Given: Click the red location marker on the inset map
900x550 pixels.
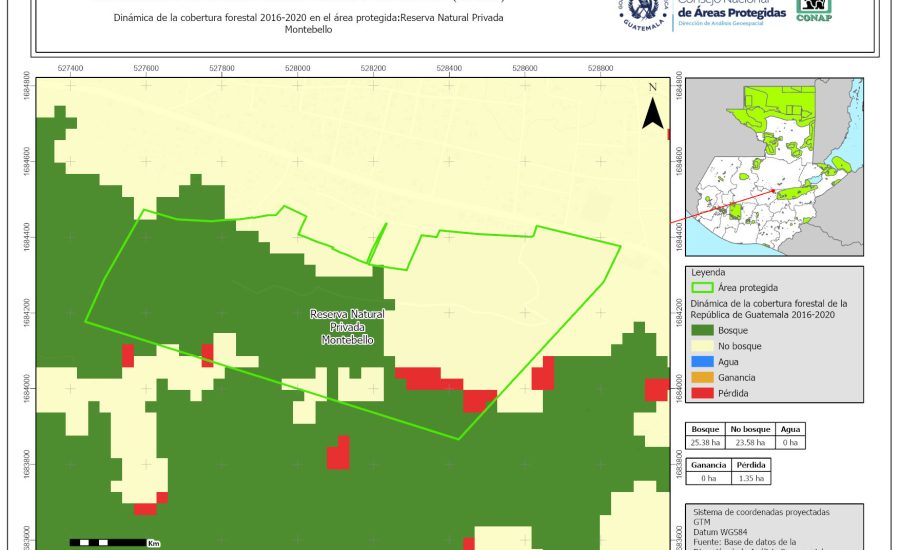Looking at the screenshot, I should (x=775, y=192).
